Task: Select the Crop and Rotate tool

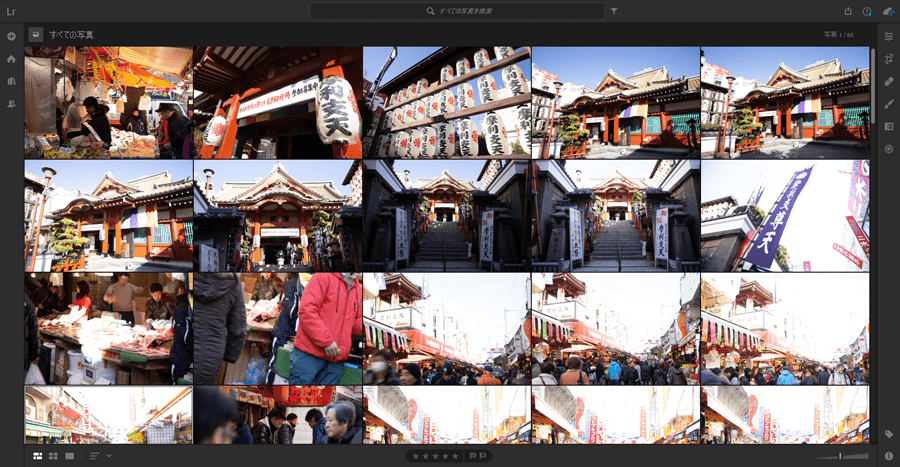Action: 889,59
